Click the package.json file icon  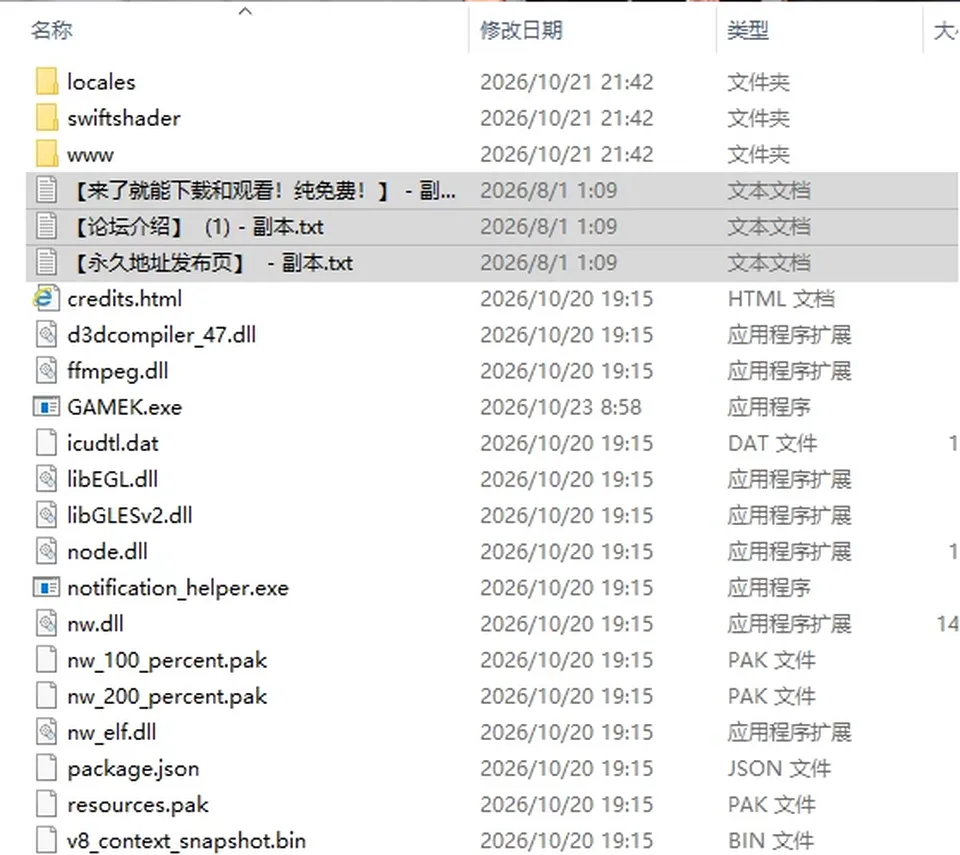pos(47,768)
